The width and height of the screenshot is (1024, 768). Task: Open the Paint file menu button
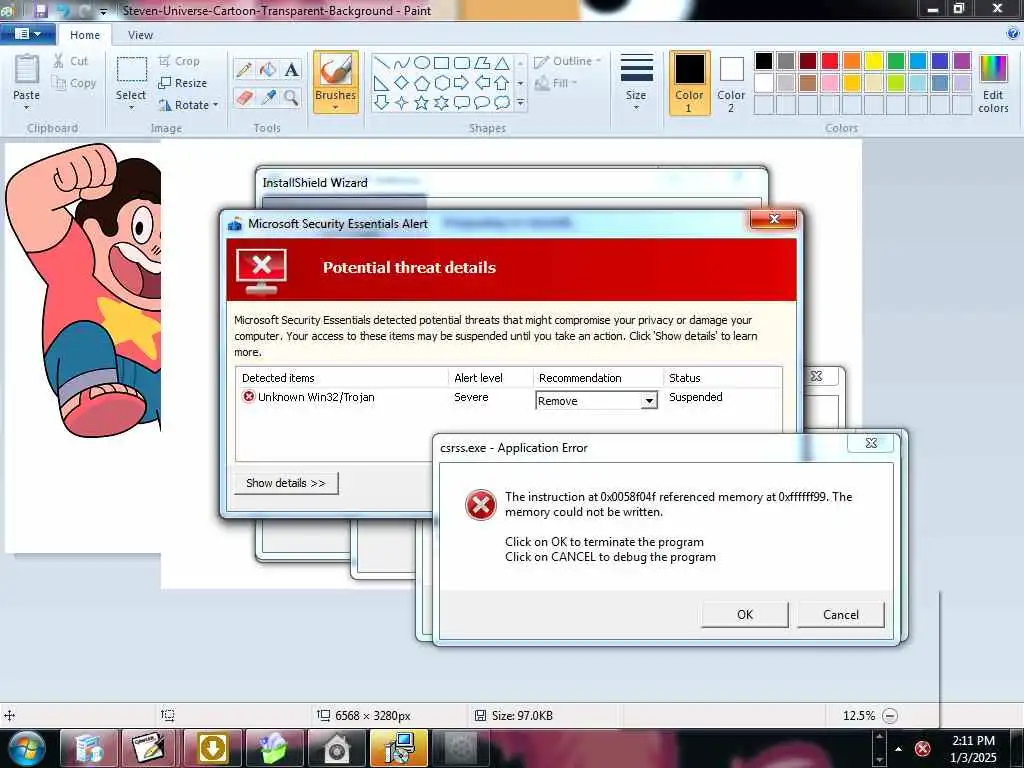[27, 34]
